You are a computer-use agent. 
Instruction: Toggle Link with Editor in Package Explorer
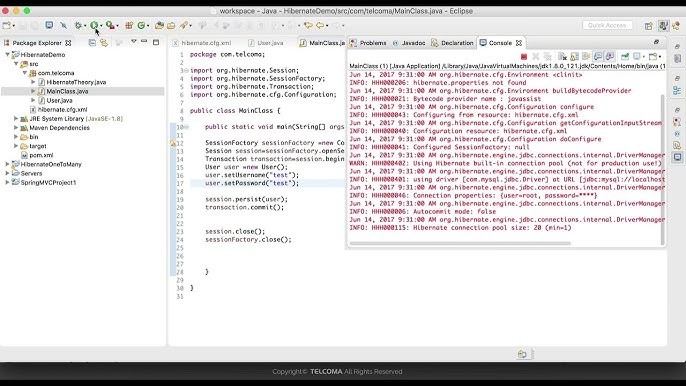coord(104,43)
